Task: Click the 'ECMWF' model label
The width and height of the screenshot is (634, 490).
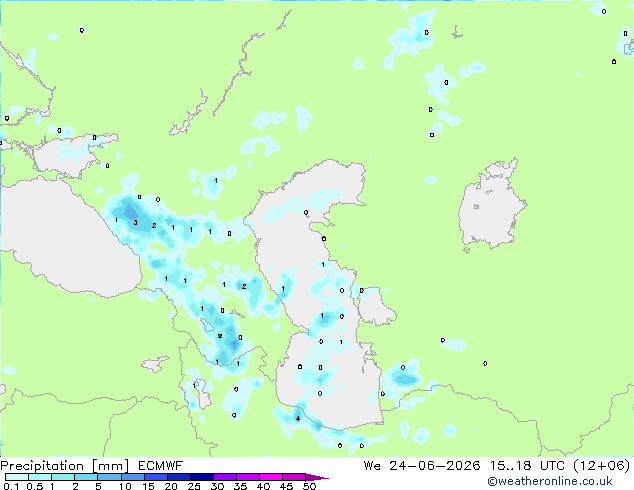Action: pos(161,466)
